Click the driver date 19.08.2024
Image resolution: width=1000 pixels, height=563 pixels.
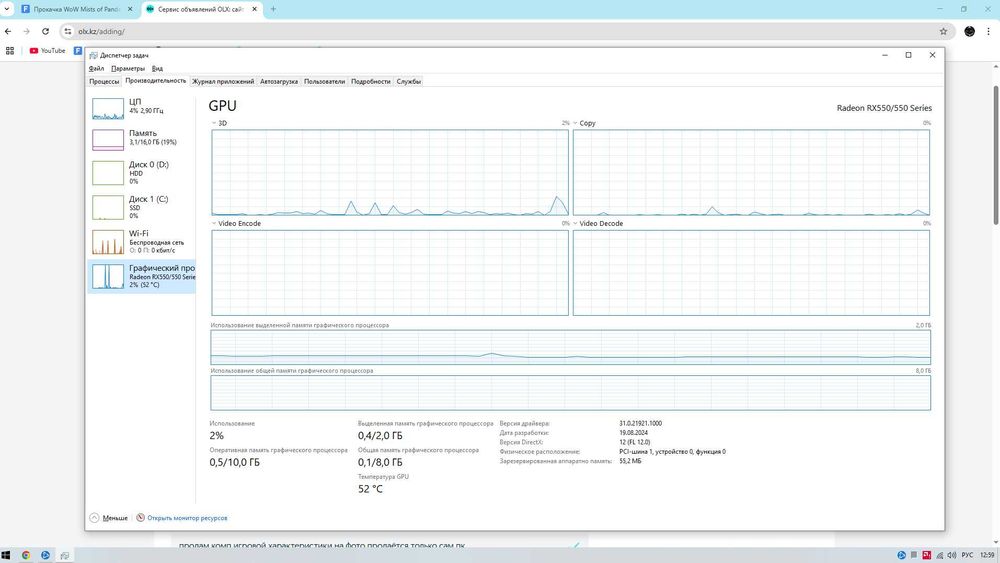(x=633, y=432)
